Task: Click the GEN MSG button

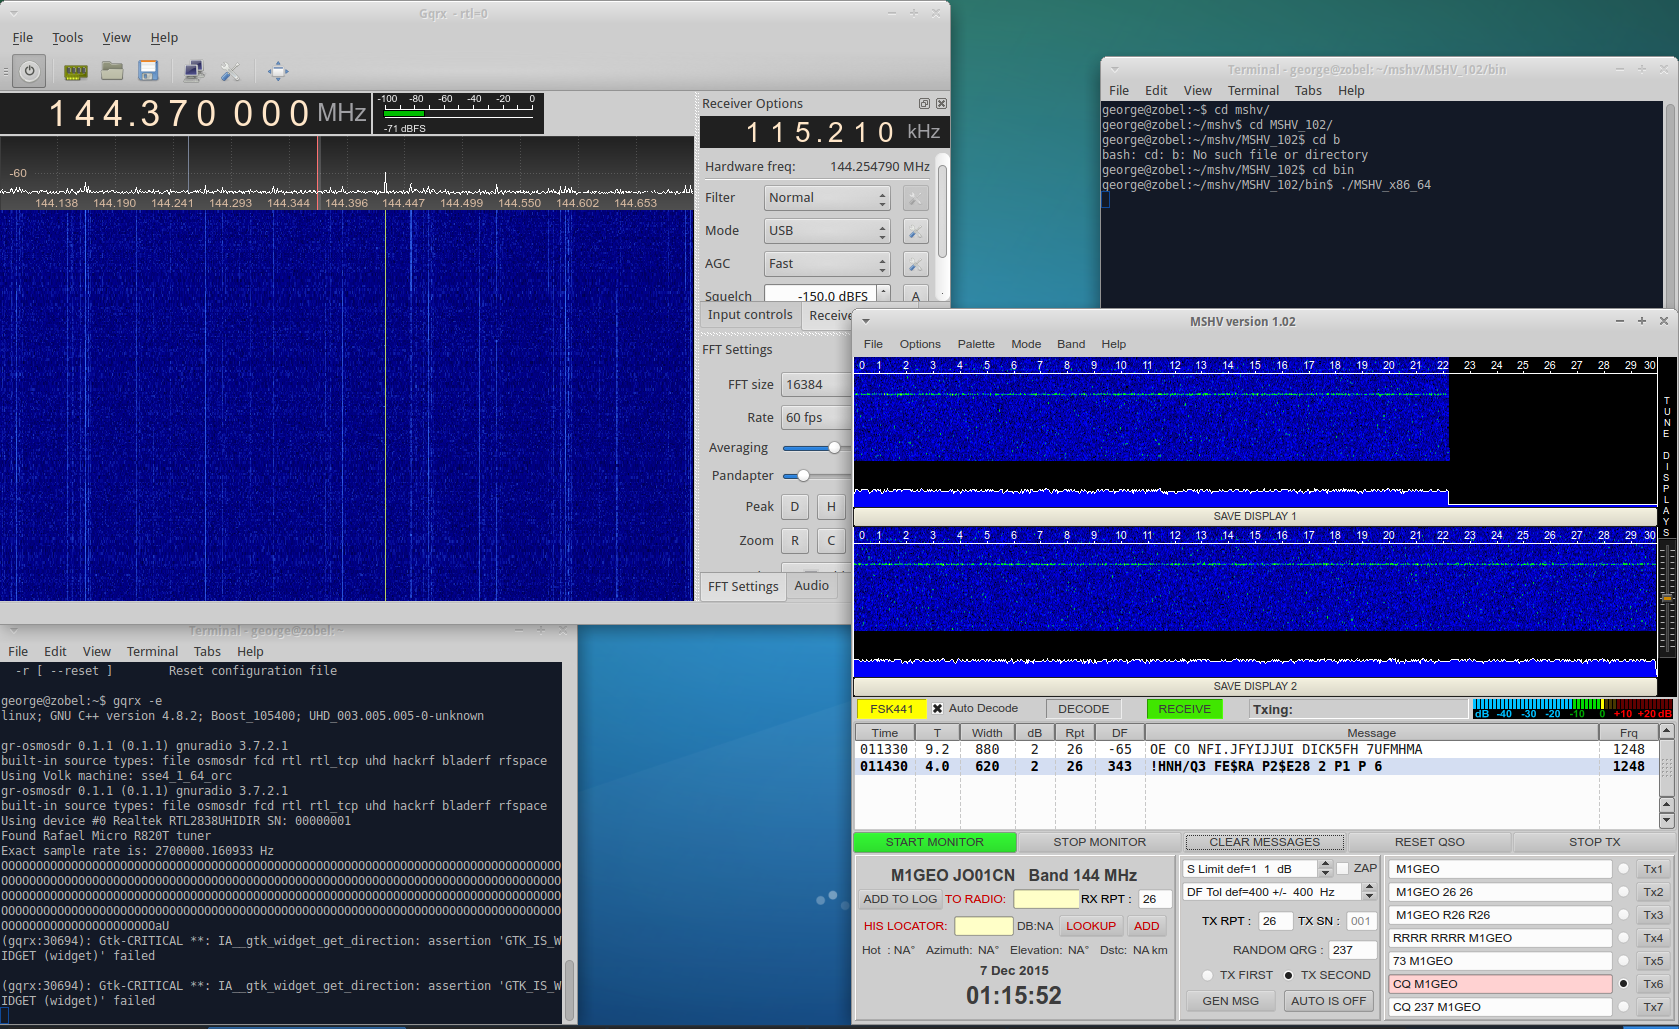Action: [x=1231, y=1001]
